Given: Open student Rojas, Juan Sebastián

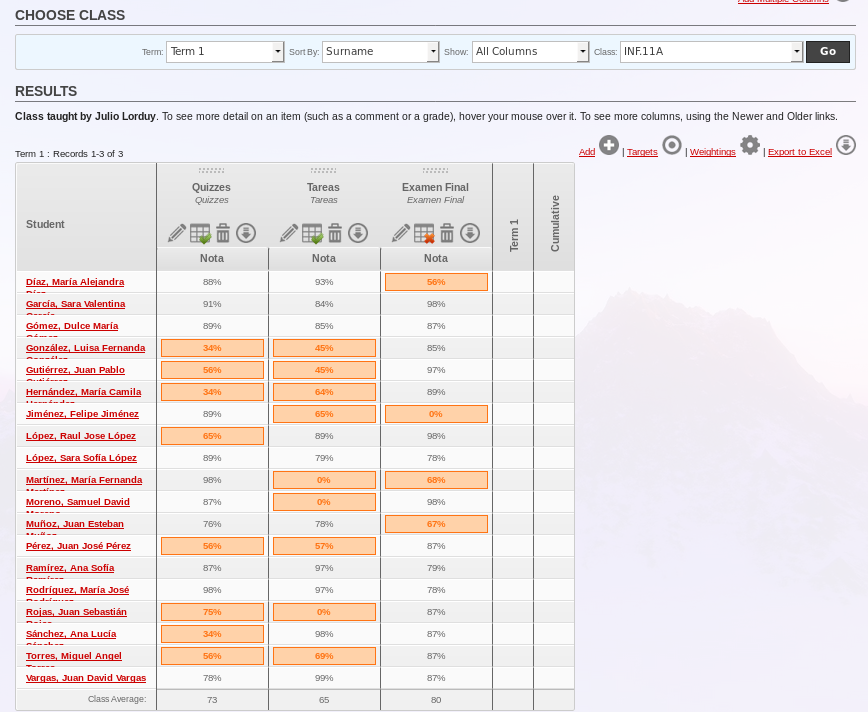Looking at the screenshot, I should 76,612.
